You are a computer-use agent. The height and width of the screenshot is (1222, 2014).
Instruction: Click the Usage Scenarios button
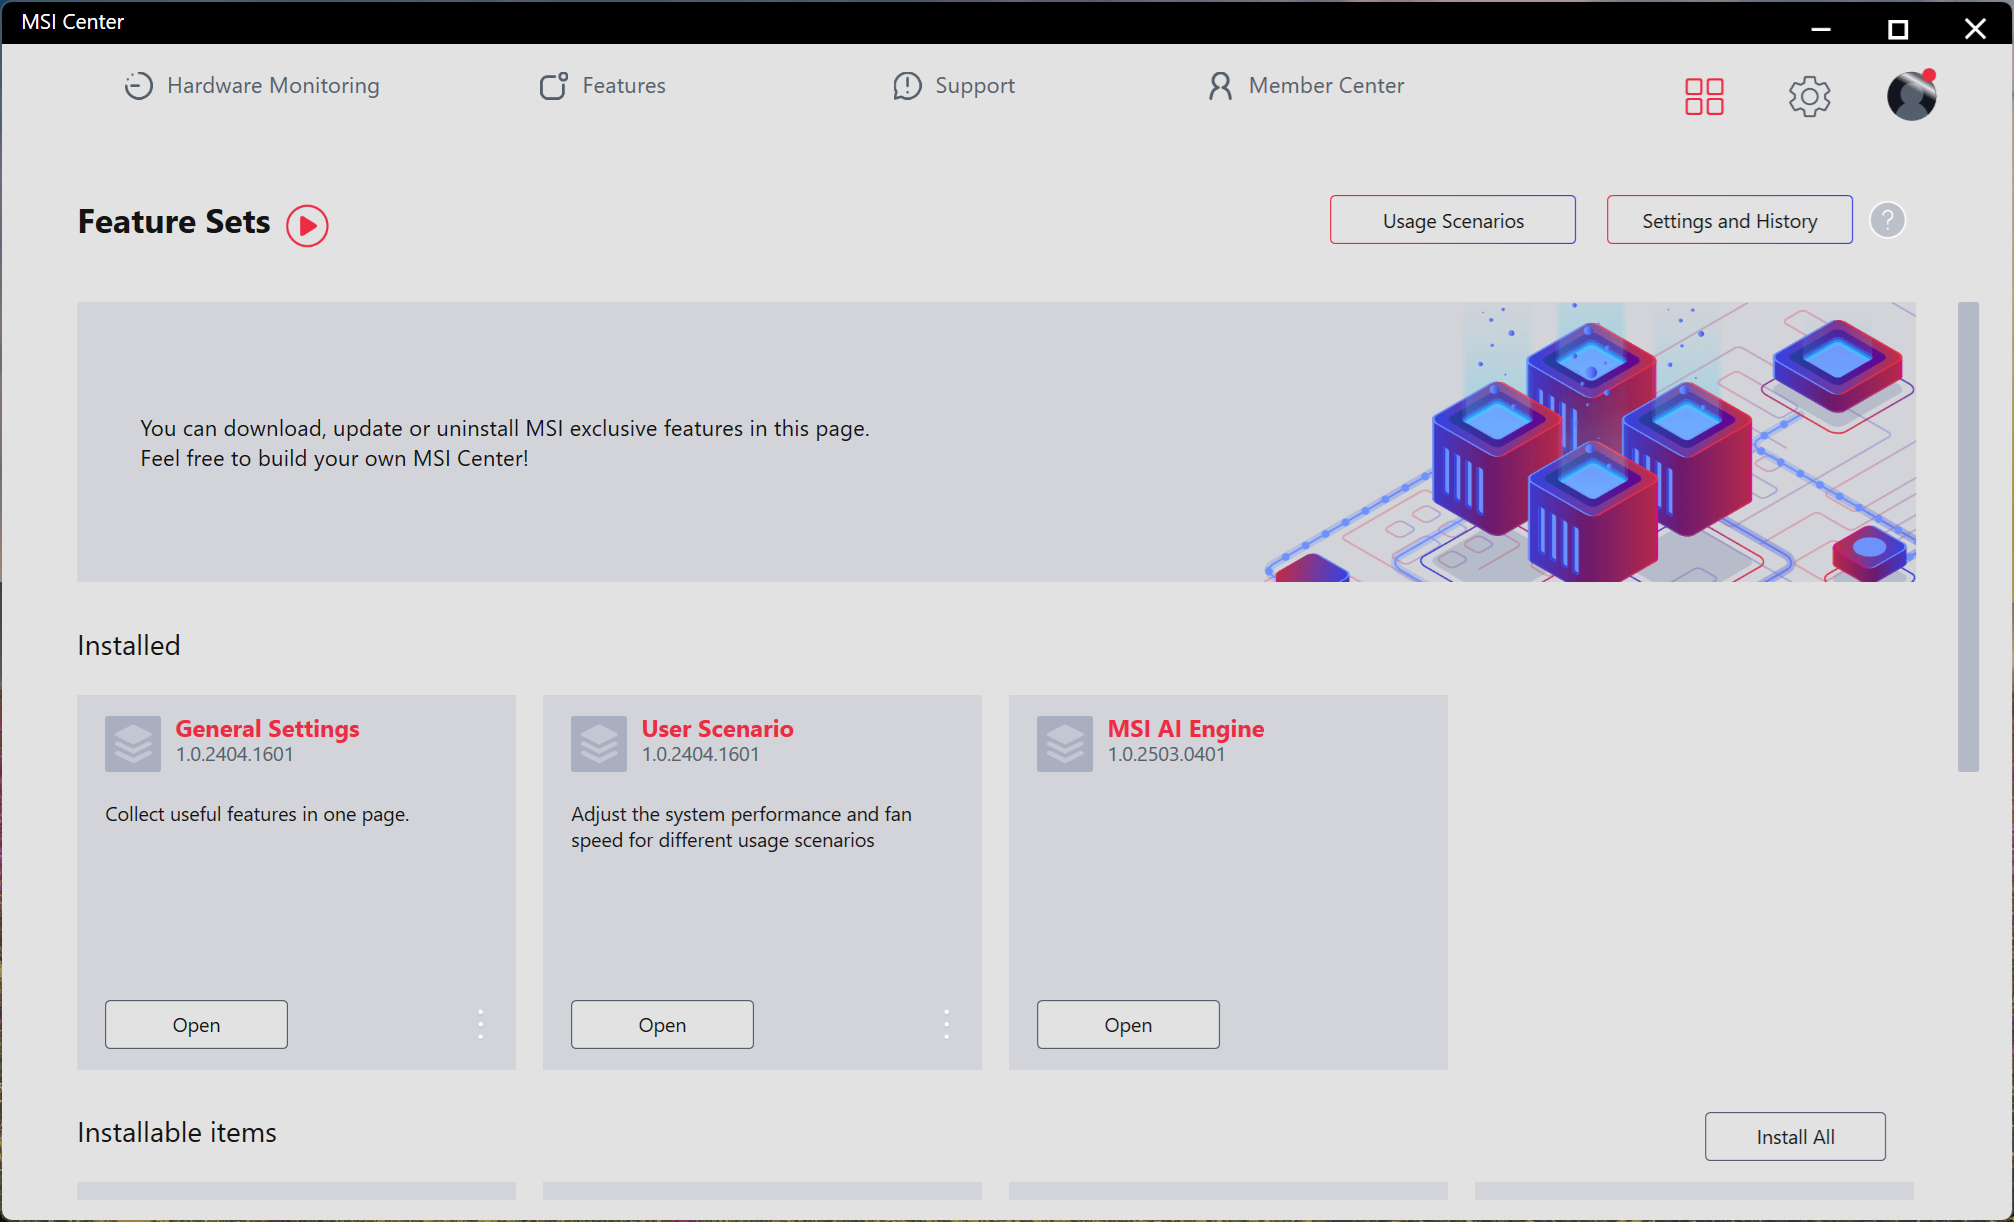[x=1452, y=220]
